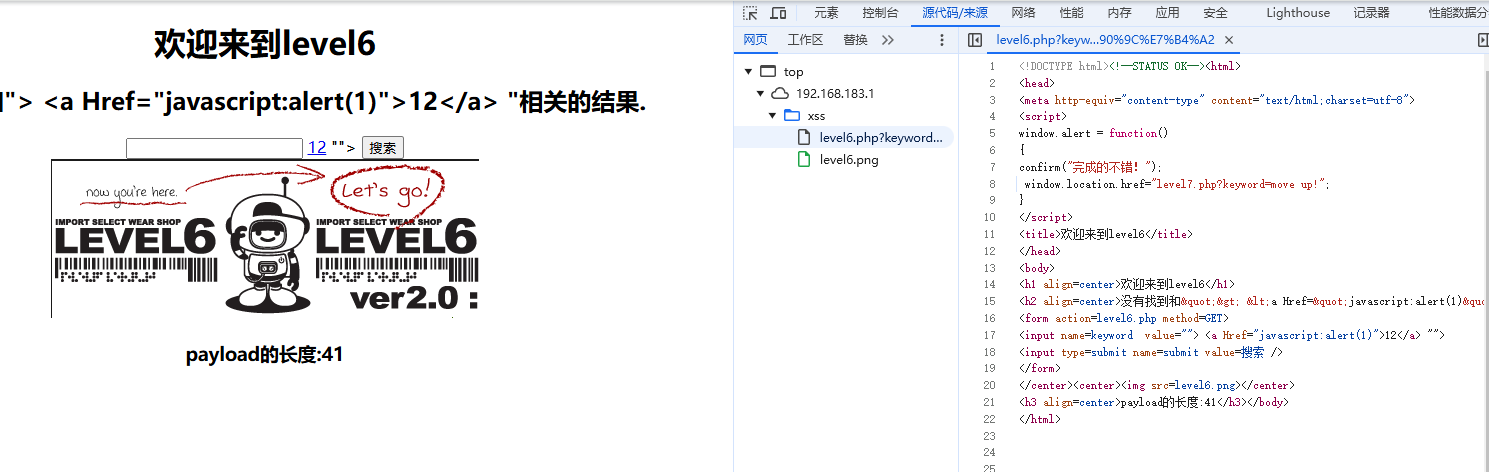Switch to the 安全 (Security) tab

pyautogui.click(x=1215, y=13)
